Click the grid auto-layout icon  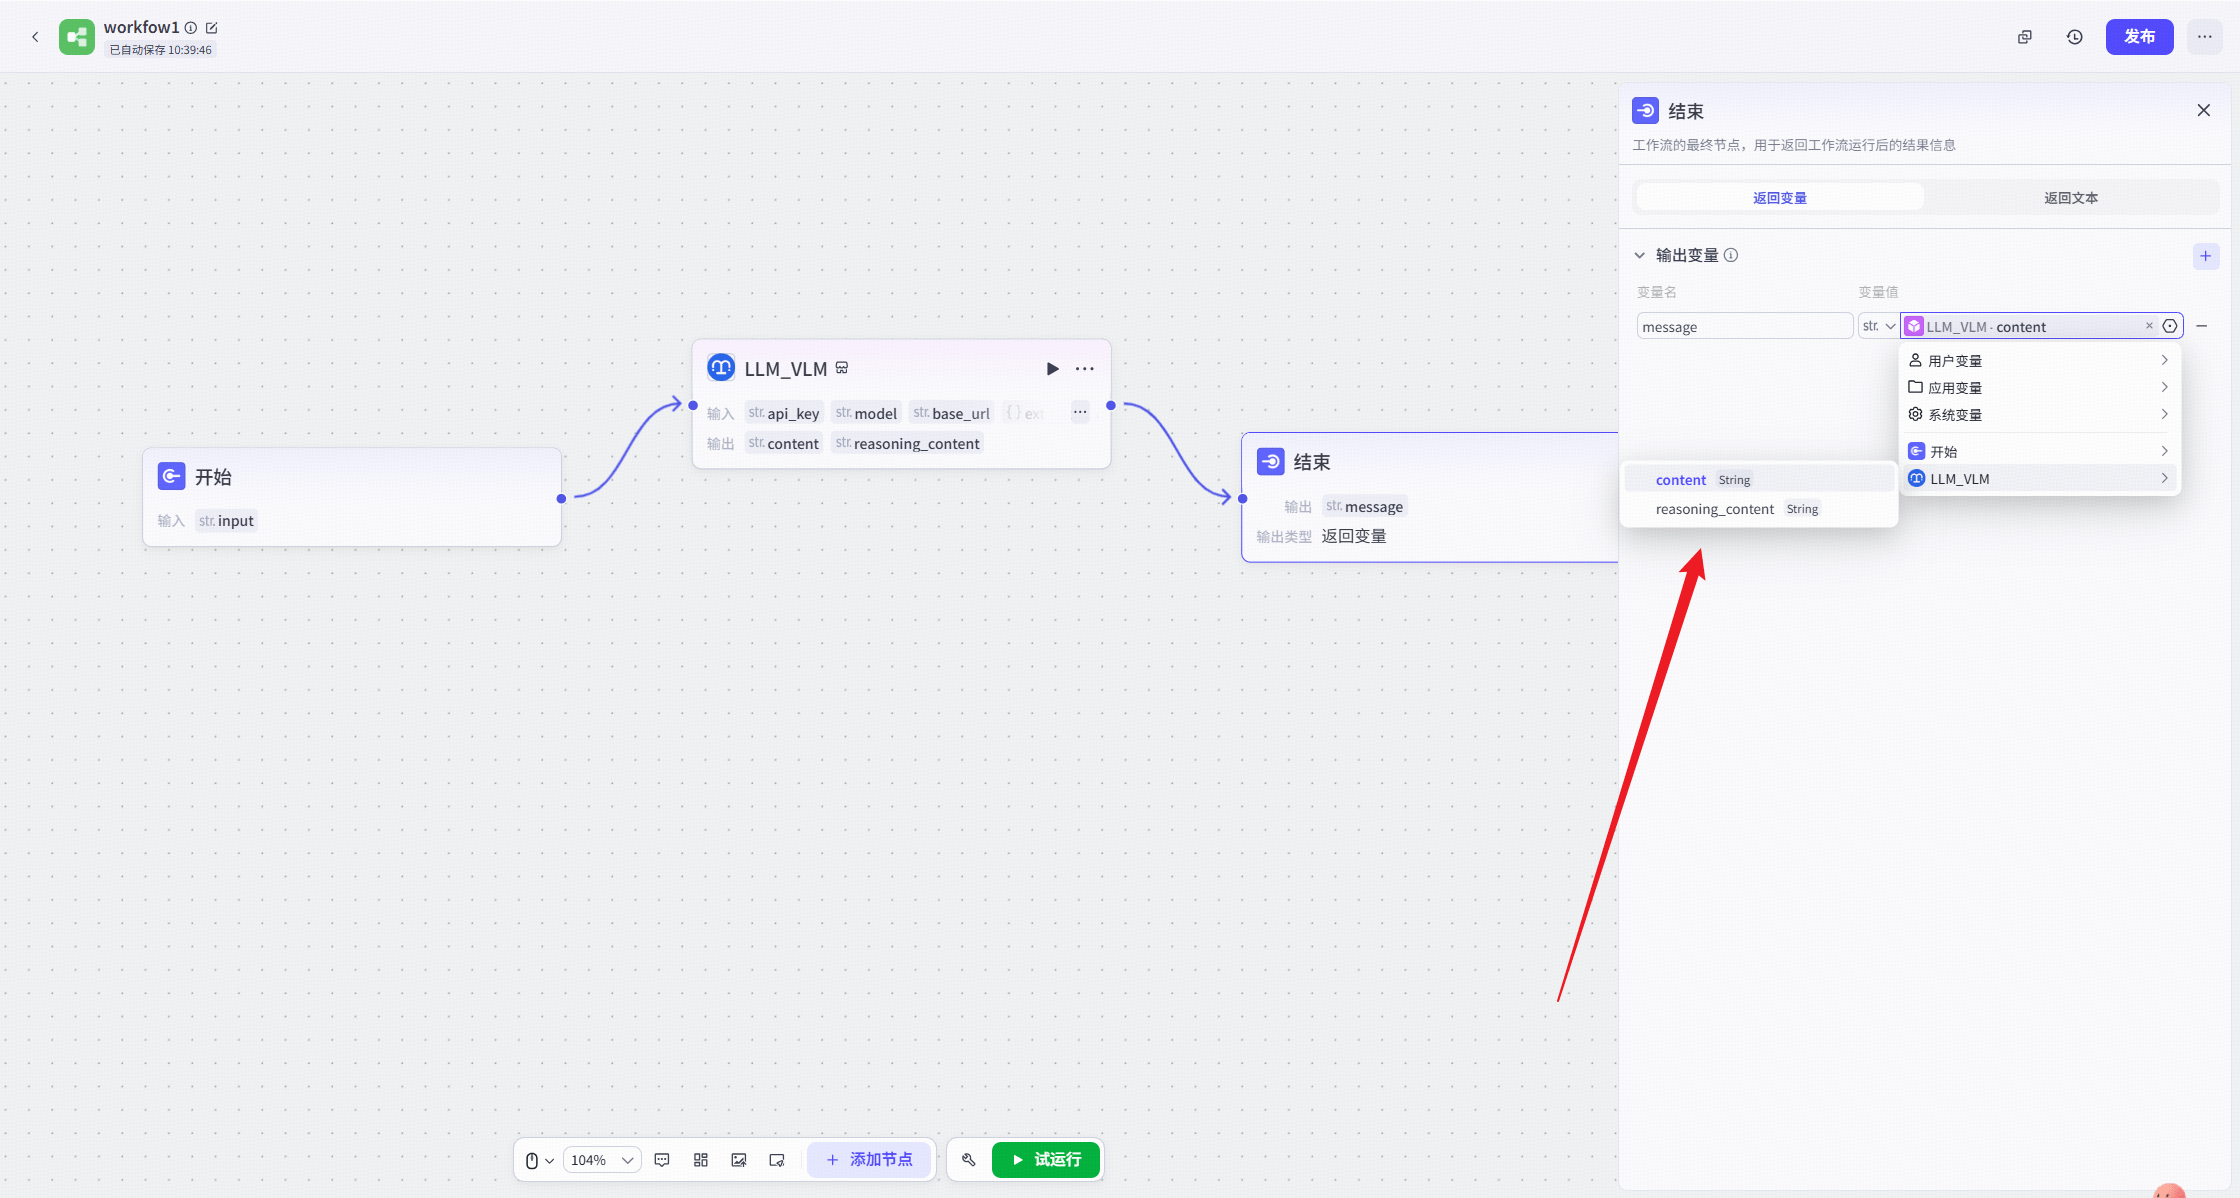coord(701,1160)
